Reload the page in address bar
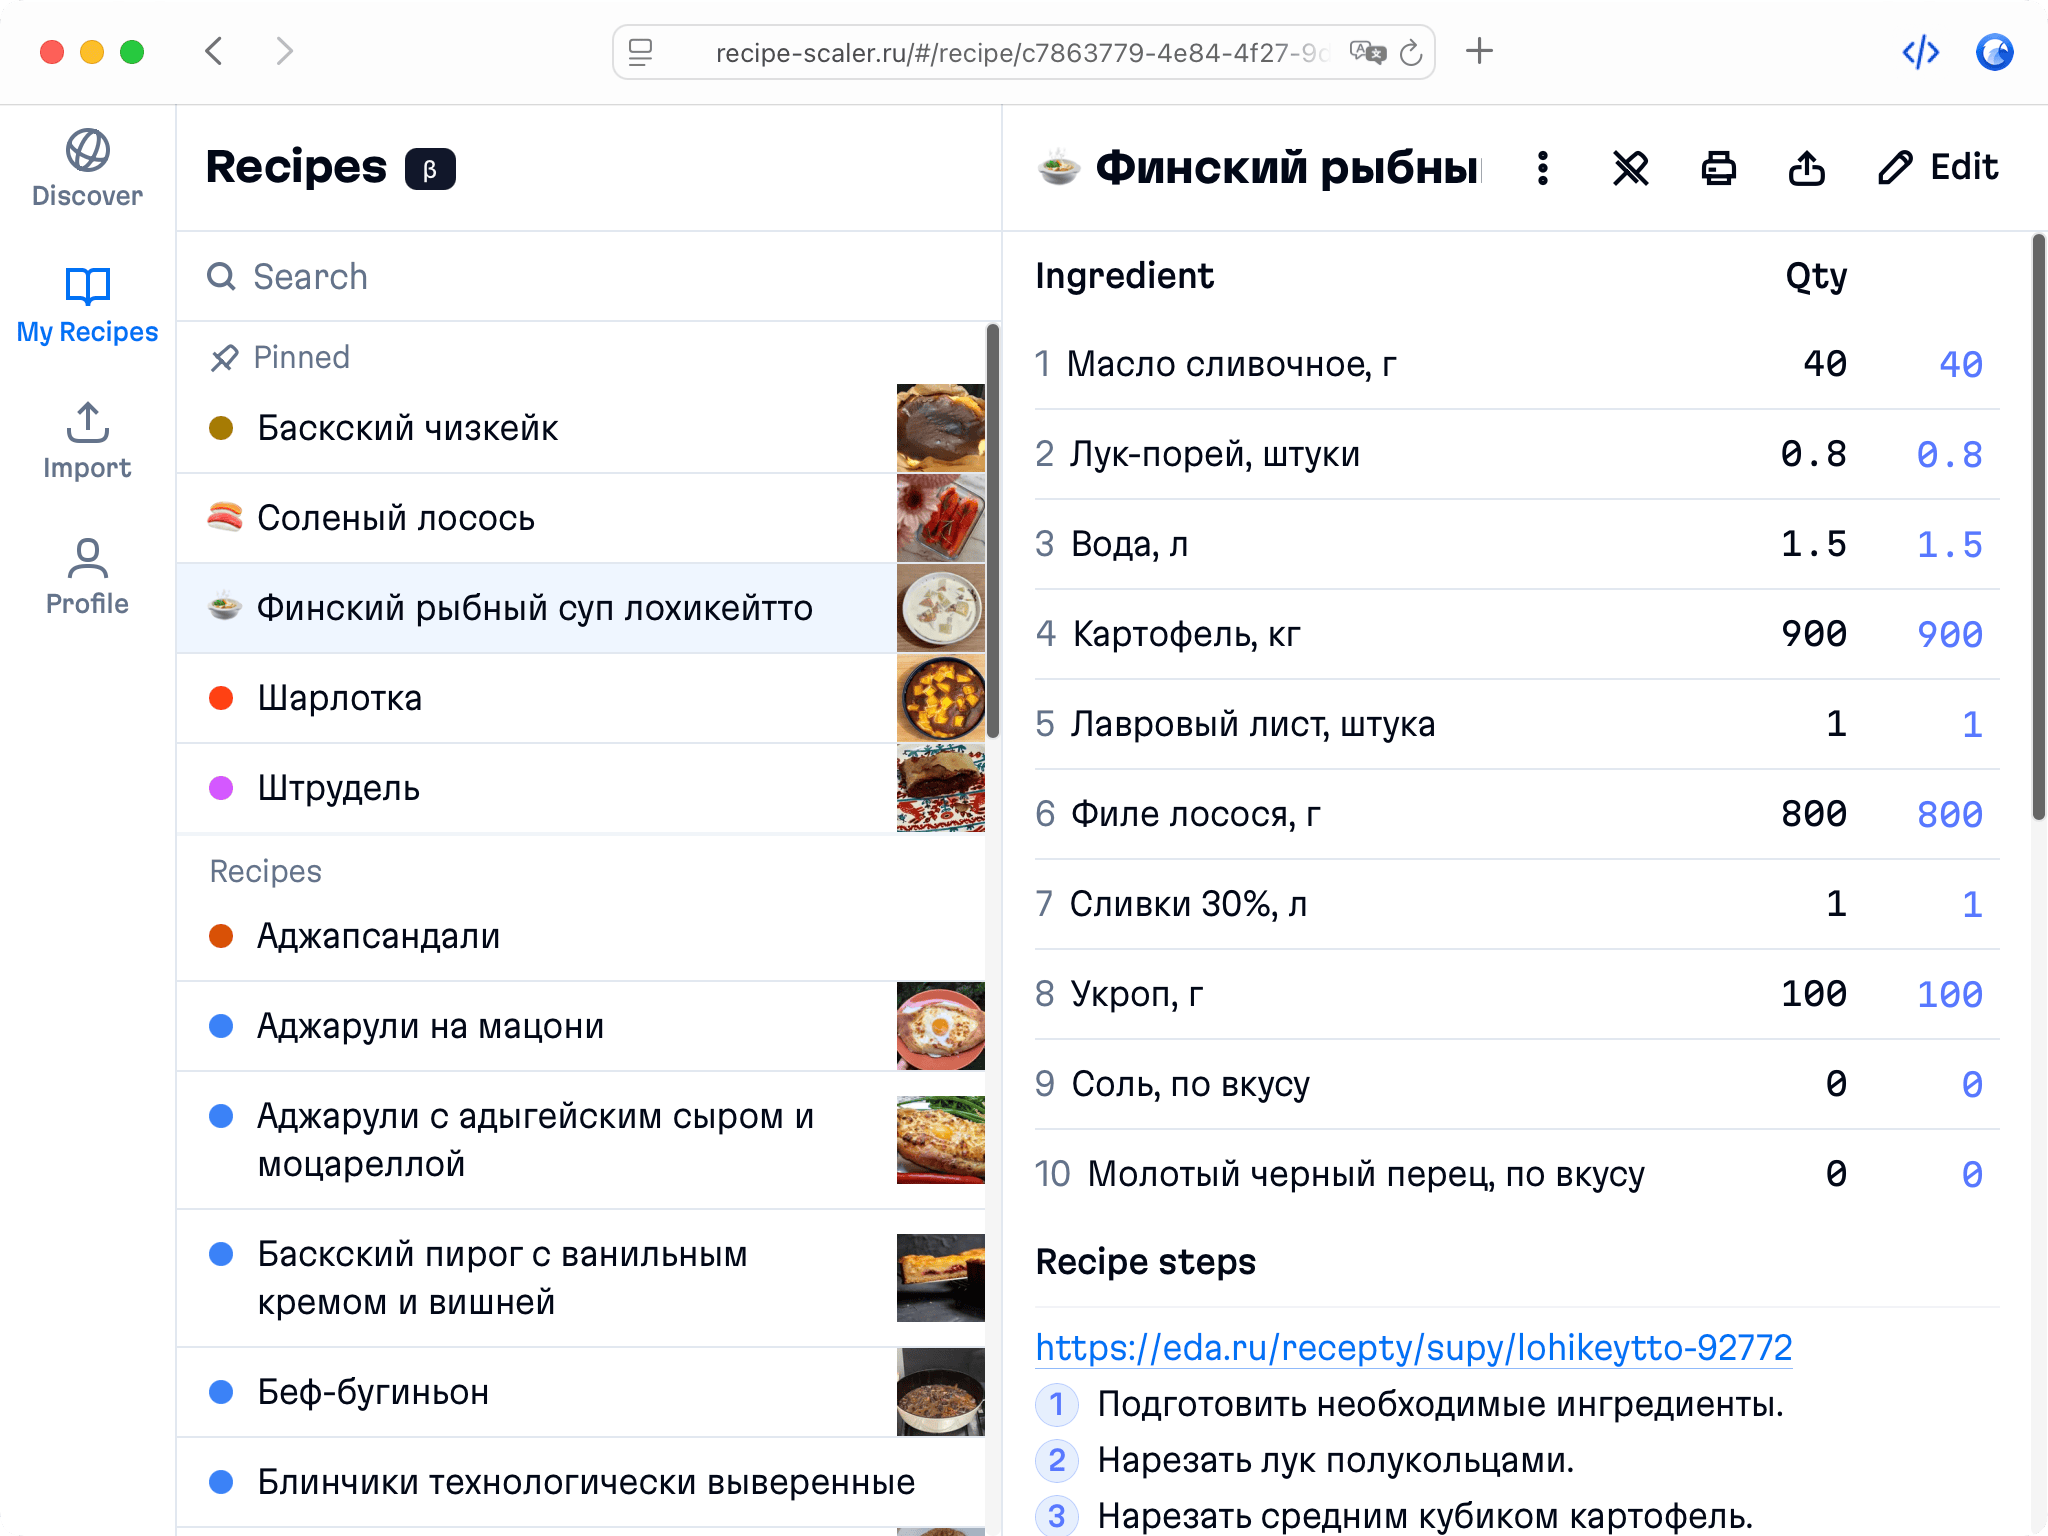Screen dimensions: 2048x1536 pyautogui.click(x=1411, y=53)
